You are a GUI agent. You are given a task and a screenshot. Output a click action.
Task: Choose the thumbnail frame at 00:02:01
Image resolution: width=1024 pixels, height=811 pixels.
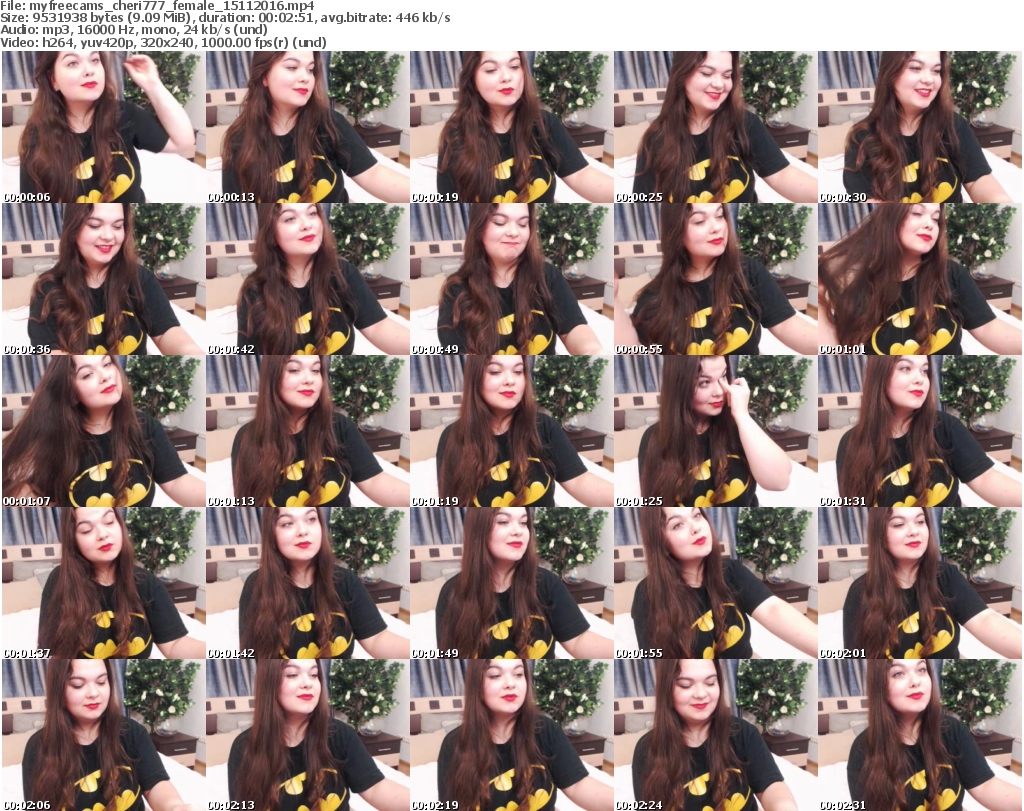pos(920,583)
